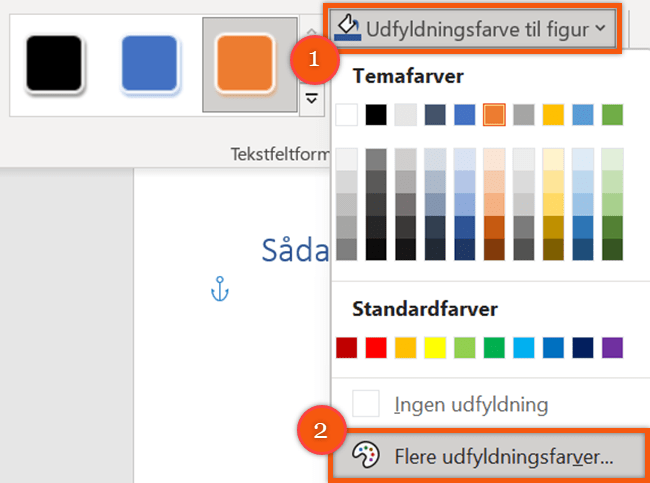This screenshot has width=650, height=483.
Task: Pick the white theme color
Action: pos(346,115)
